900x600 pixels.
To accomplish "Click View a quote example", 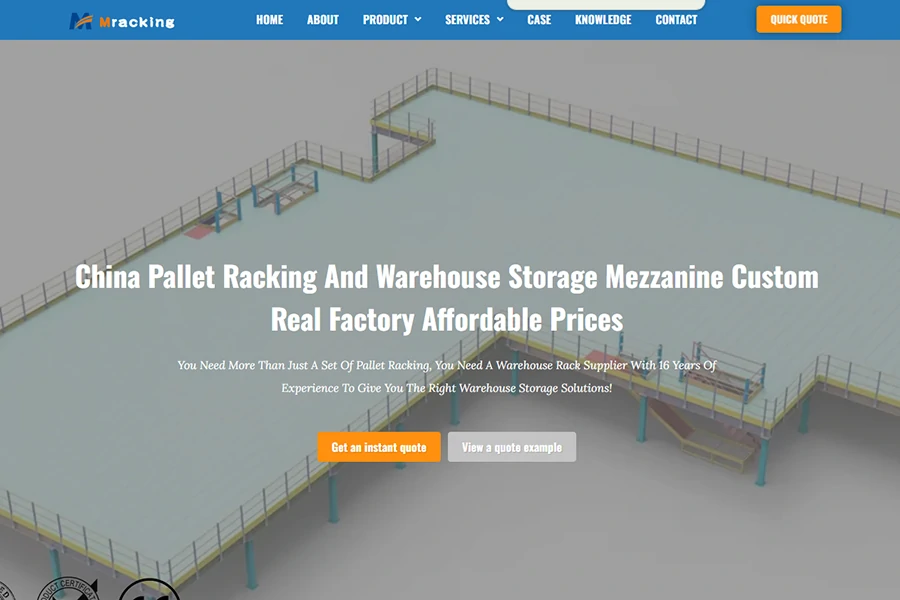I will [x=511, y=447].
